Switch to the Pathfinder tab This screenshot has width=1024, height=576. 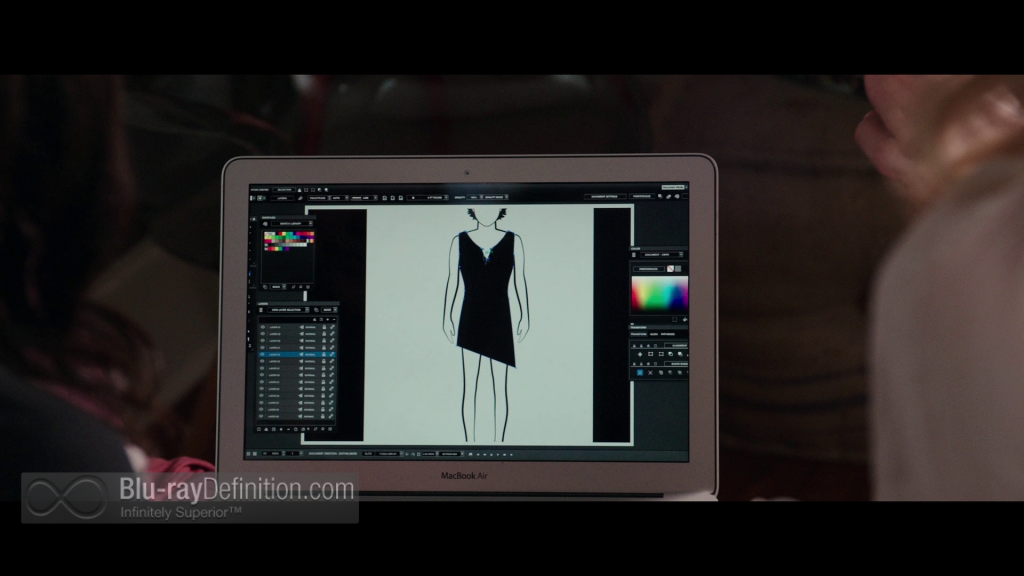668,334
